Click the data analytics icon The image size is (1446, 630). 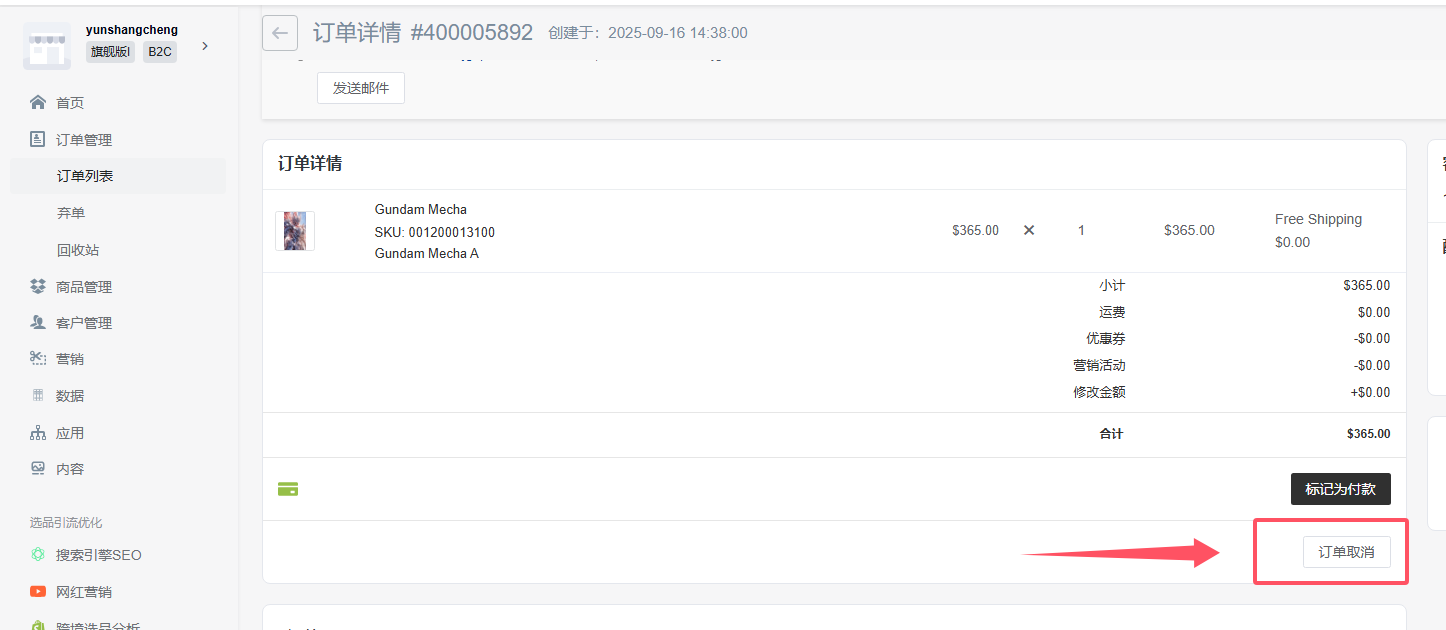38,396
